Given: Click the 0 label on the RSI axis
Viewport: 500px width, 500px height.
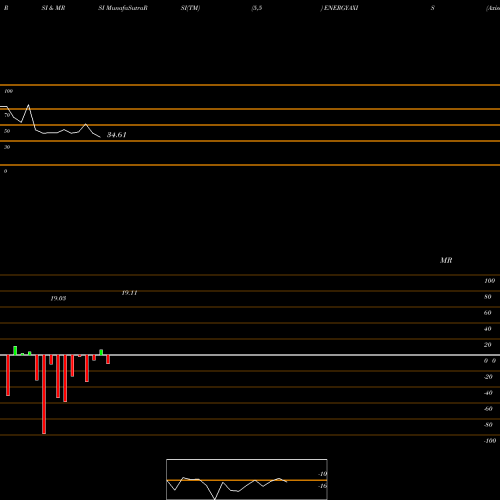Looking at the screenshot, I should coord(5,171).
